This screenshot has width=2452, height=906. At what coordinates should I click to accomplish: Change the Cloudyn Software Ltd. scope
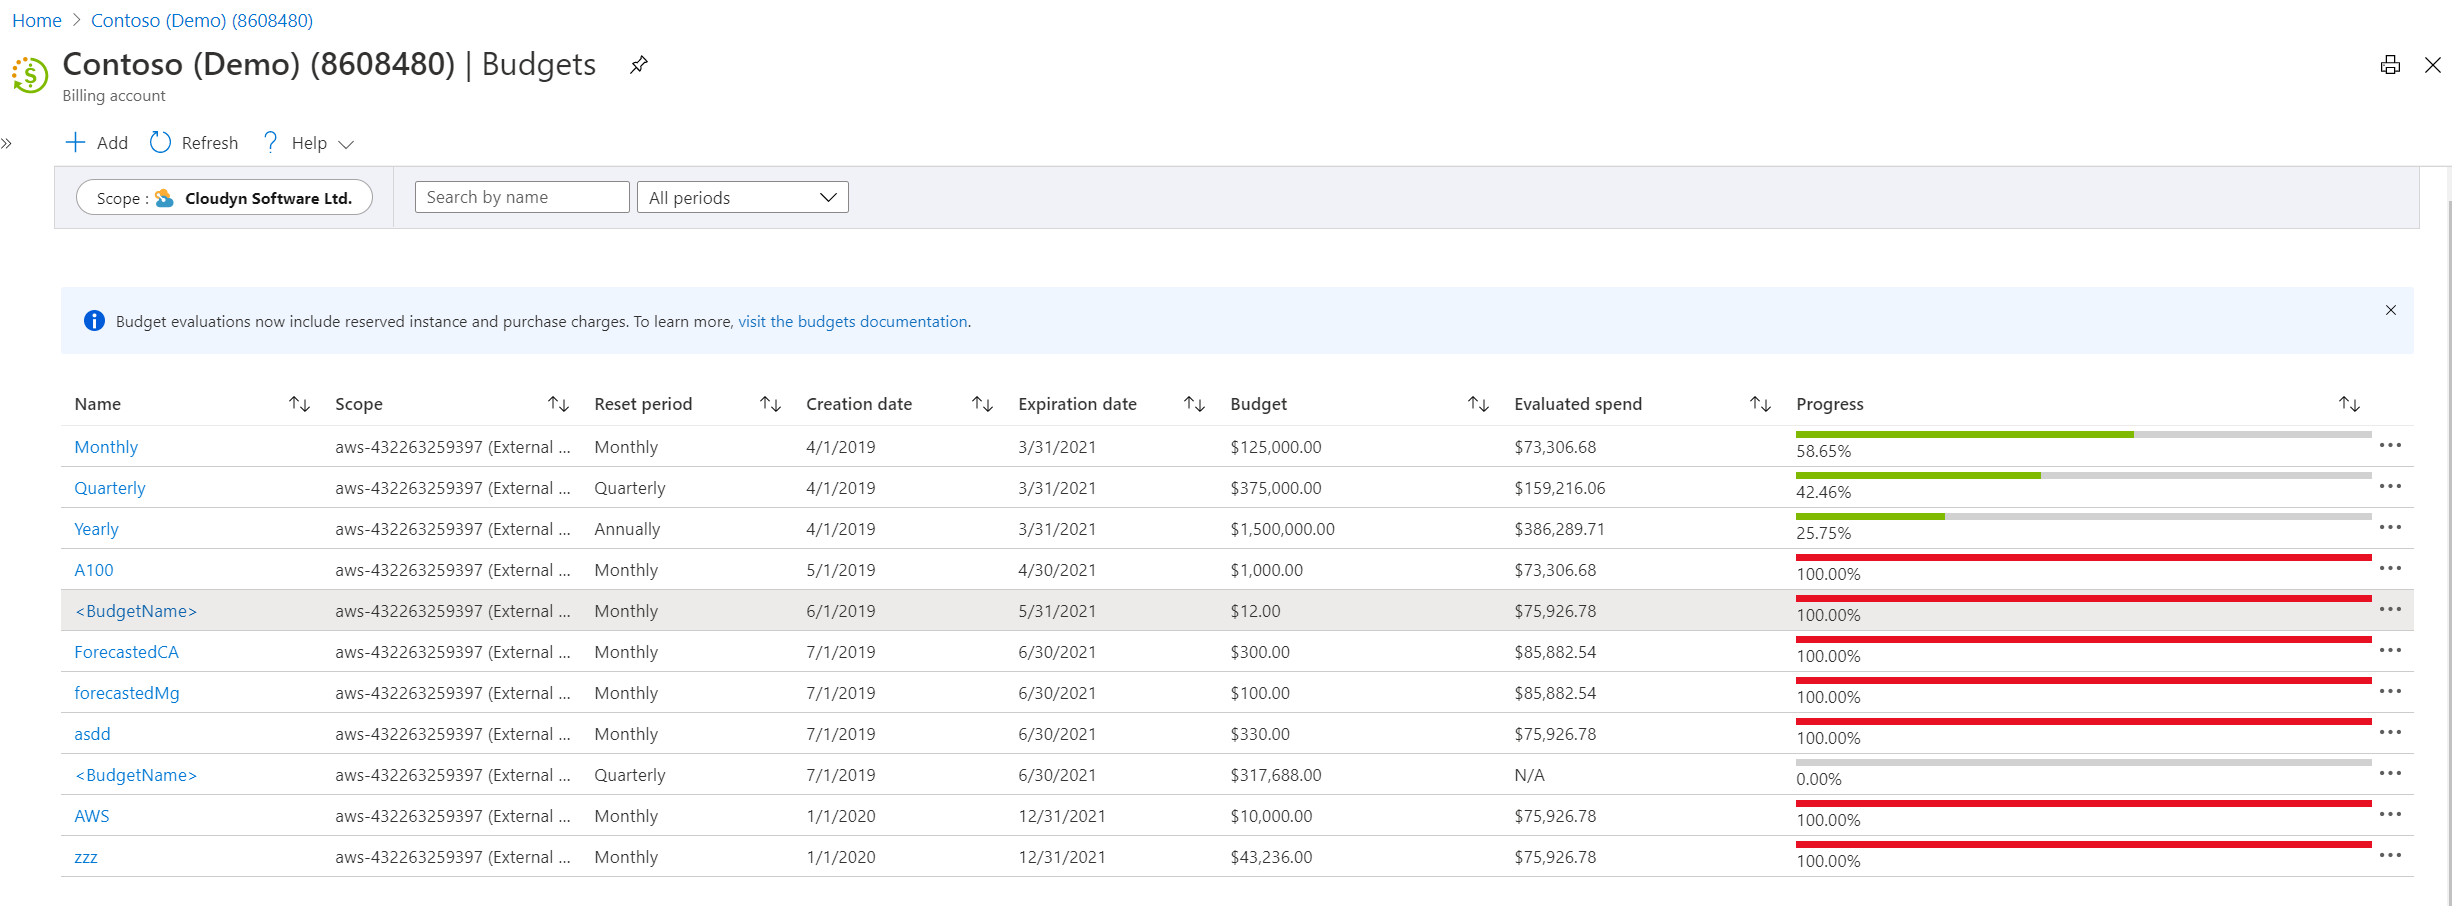(224, 198)
